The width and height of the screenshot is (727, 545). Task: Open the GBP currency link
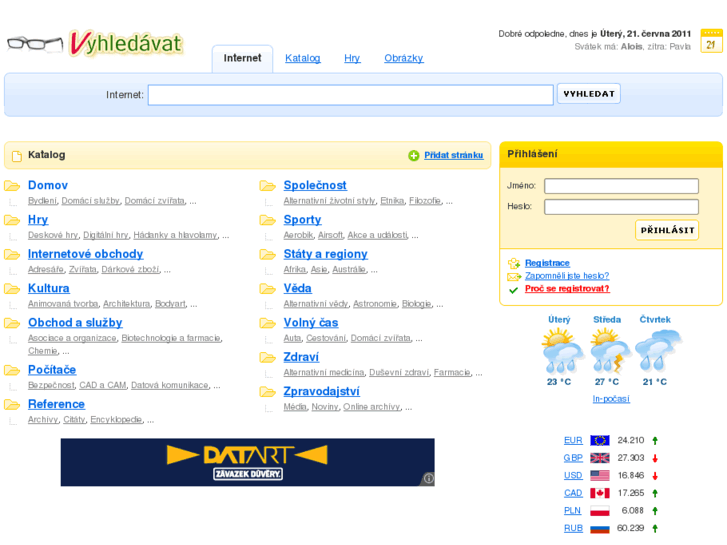pos(573,458)
